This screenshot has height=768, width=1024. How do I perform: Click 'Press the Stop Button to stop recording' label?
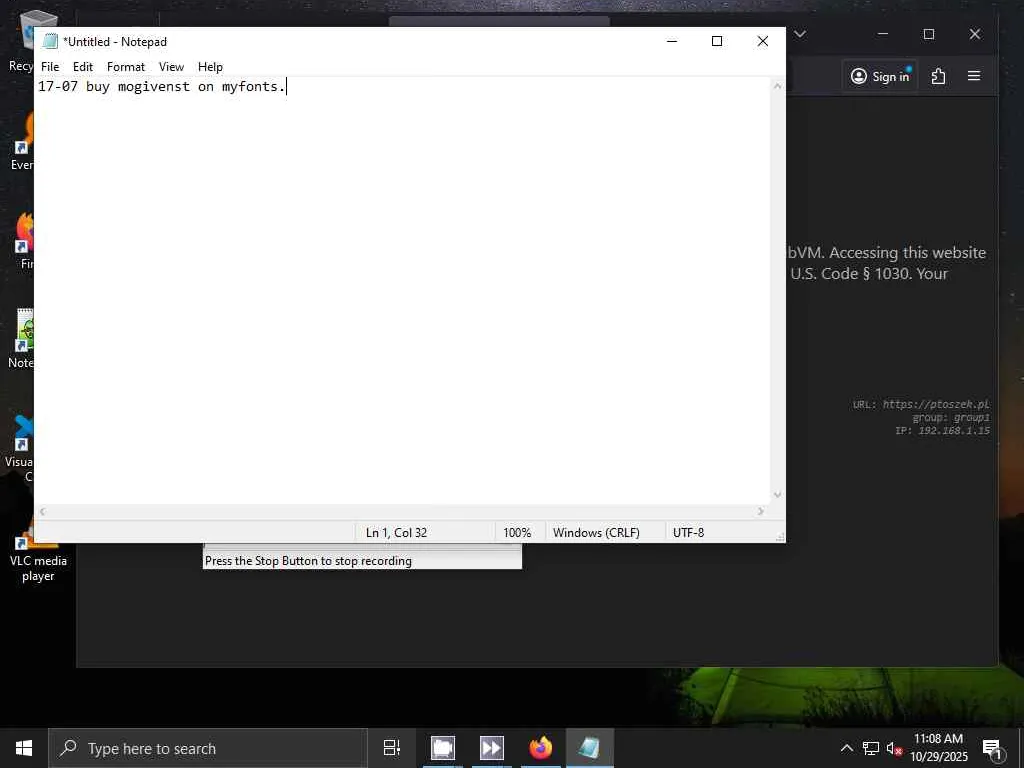click(x=308, y=561)
